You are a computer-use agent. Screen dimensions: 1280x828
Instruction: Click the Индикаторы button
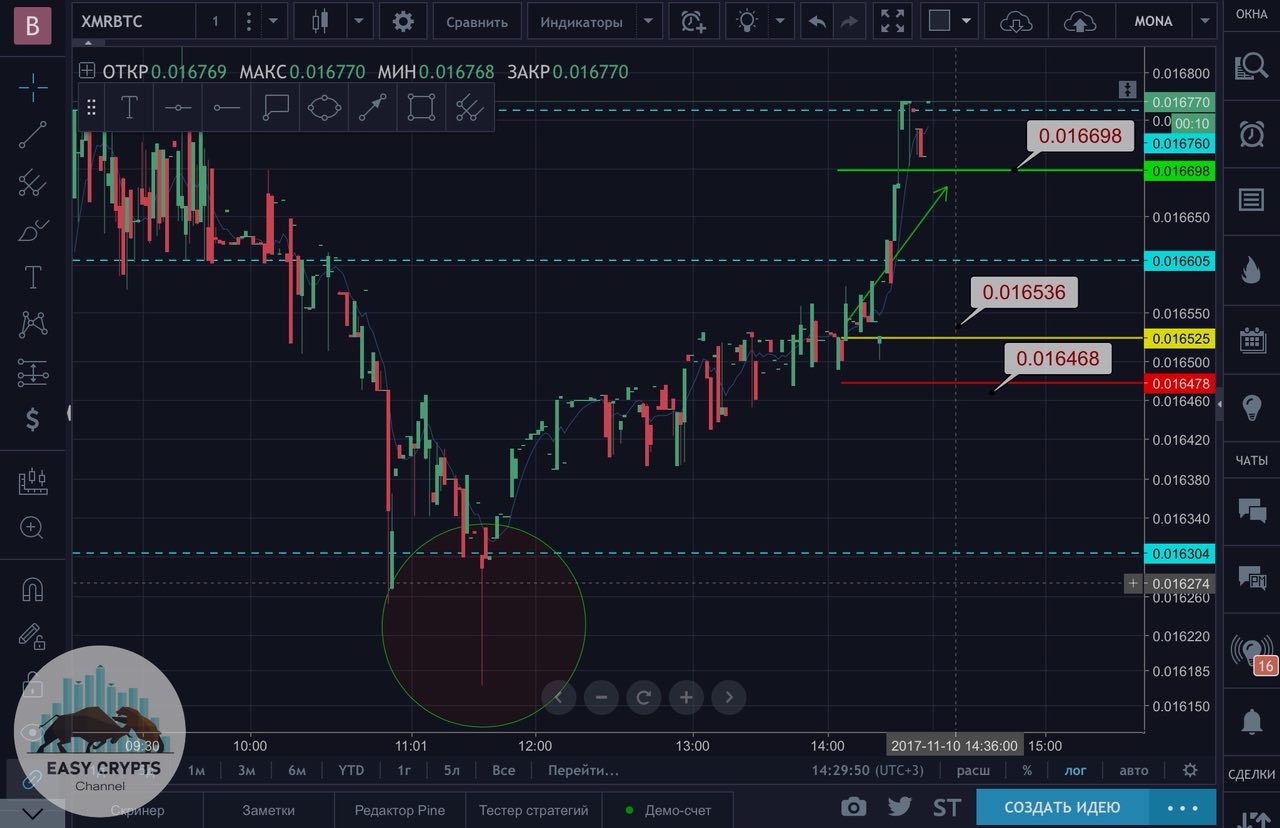(x=581, y=21)
